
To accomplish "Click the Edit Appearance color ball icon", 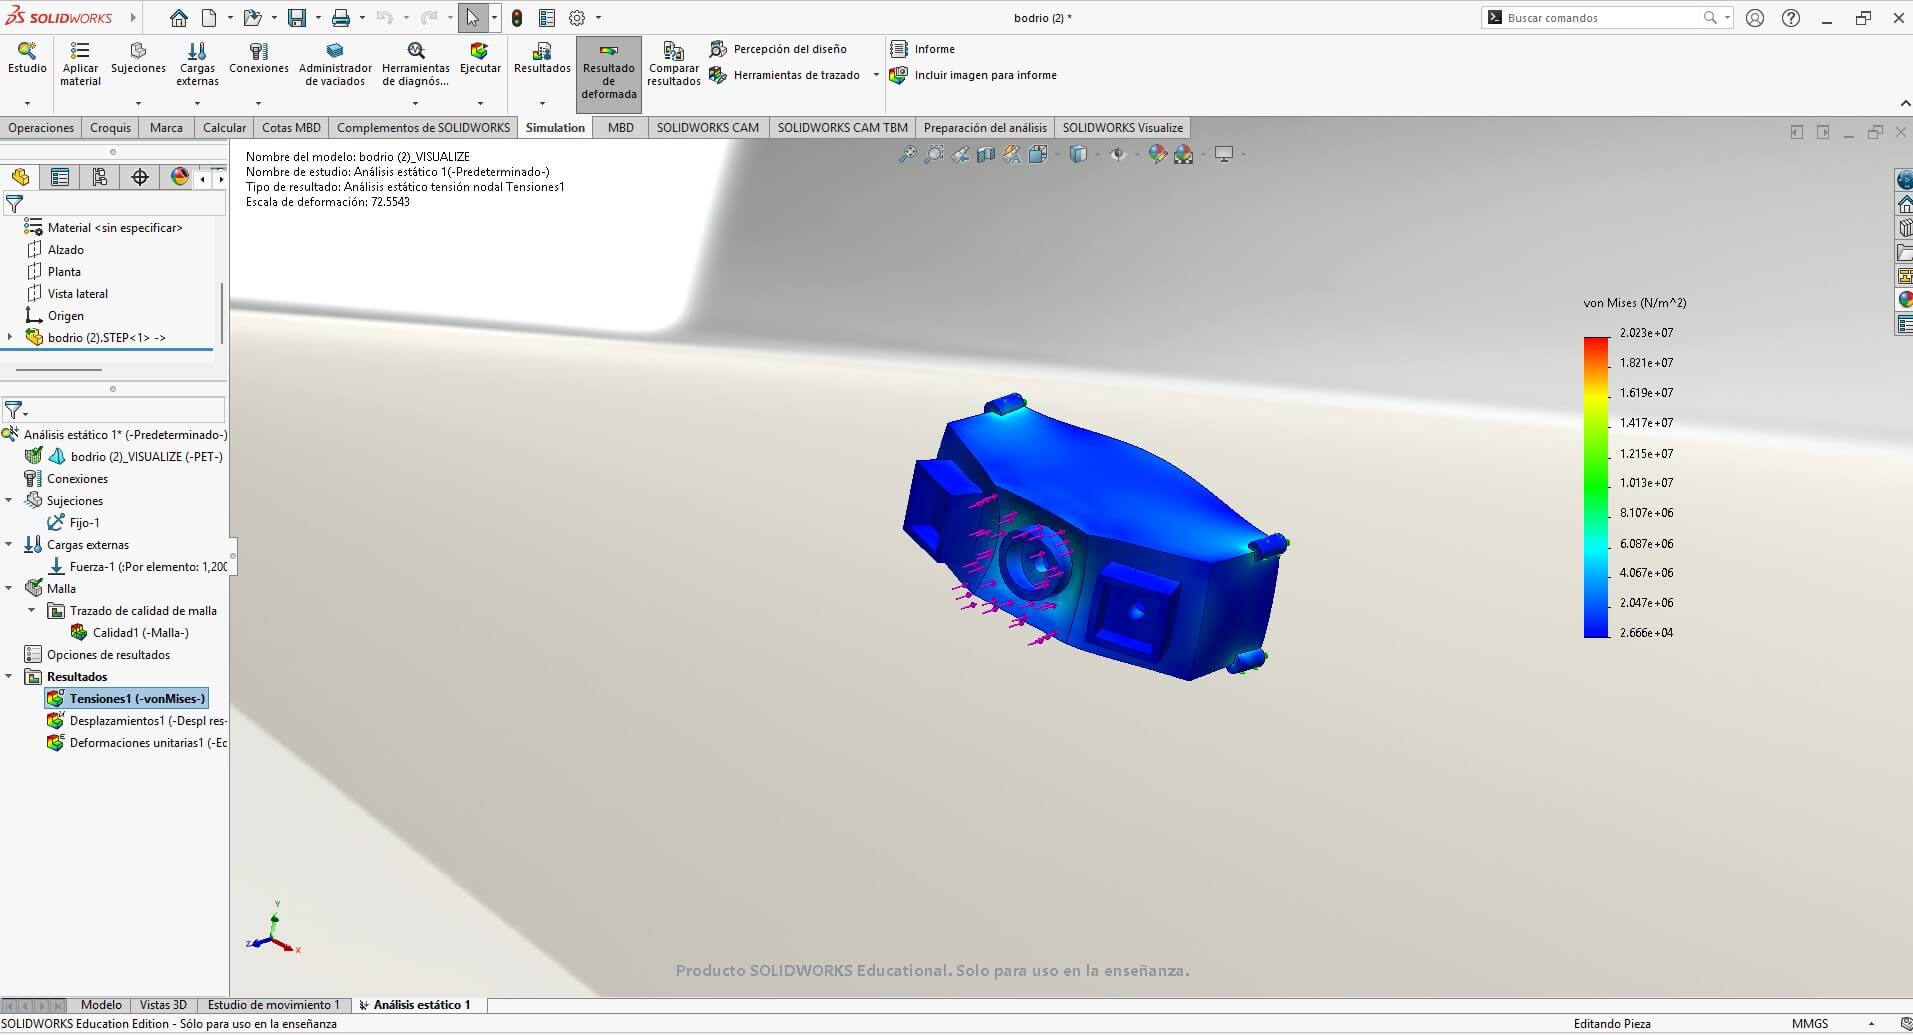I will pyautogui.click(x=1157, y=154).
